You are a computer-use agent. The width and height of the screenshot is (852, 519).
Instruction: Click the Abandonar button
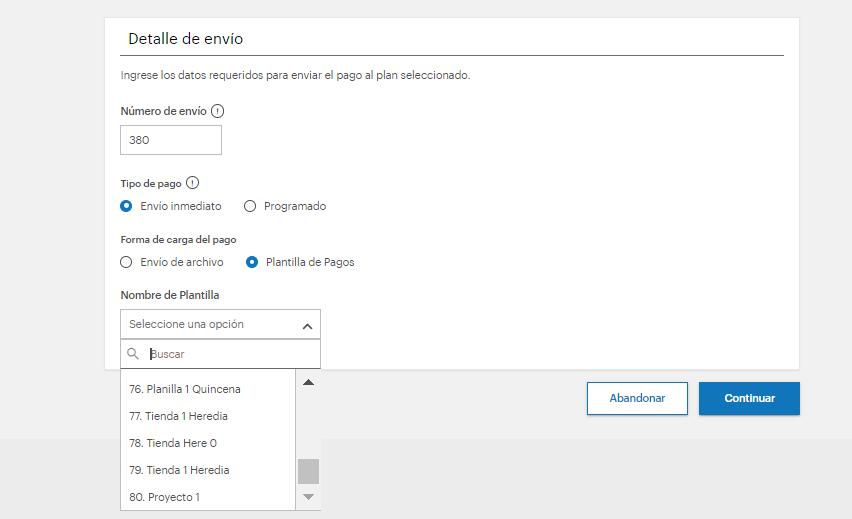[637, 398]
